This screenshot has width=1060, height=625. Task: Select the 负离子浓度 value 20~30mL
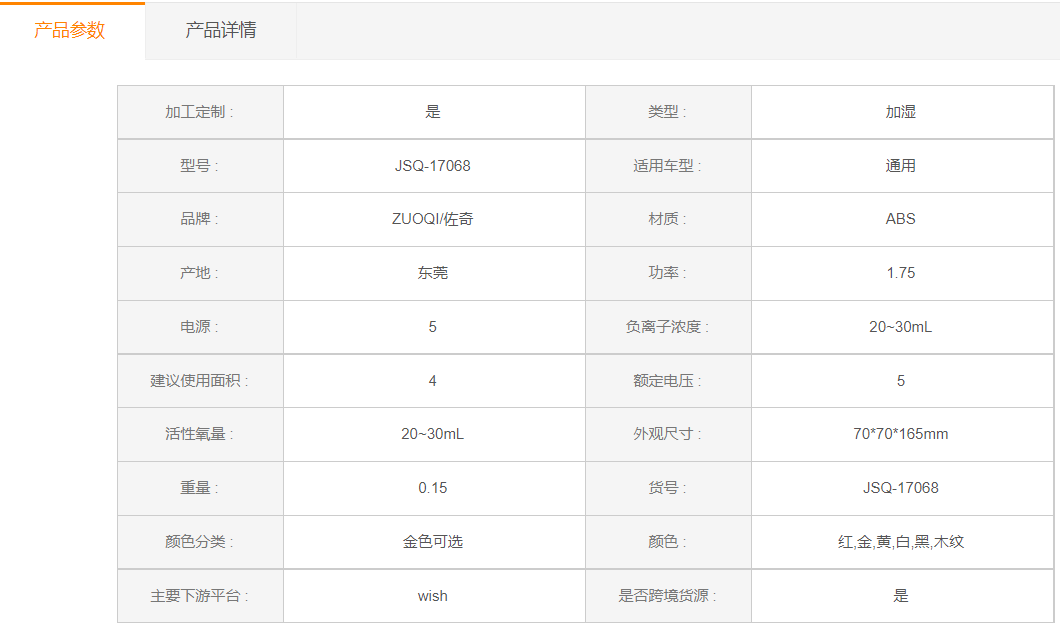pos(902,327)
